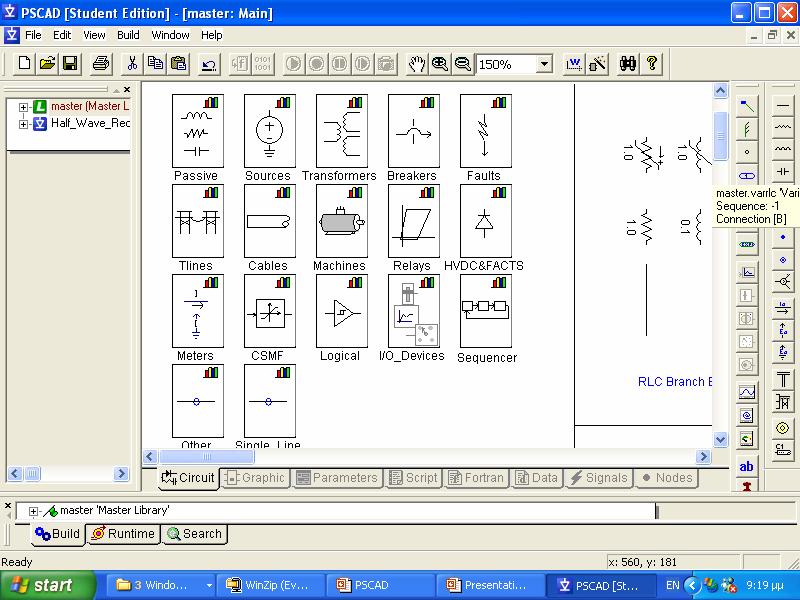Select the Pan hand tool
The height and width of the screenshot is (600, 800).
click(417, 64)
